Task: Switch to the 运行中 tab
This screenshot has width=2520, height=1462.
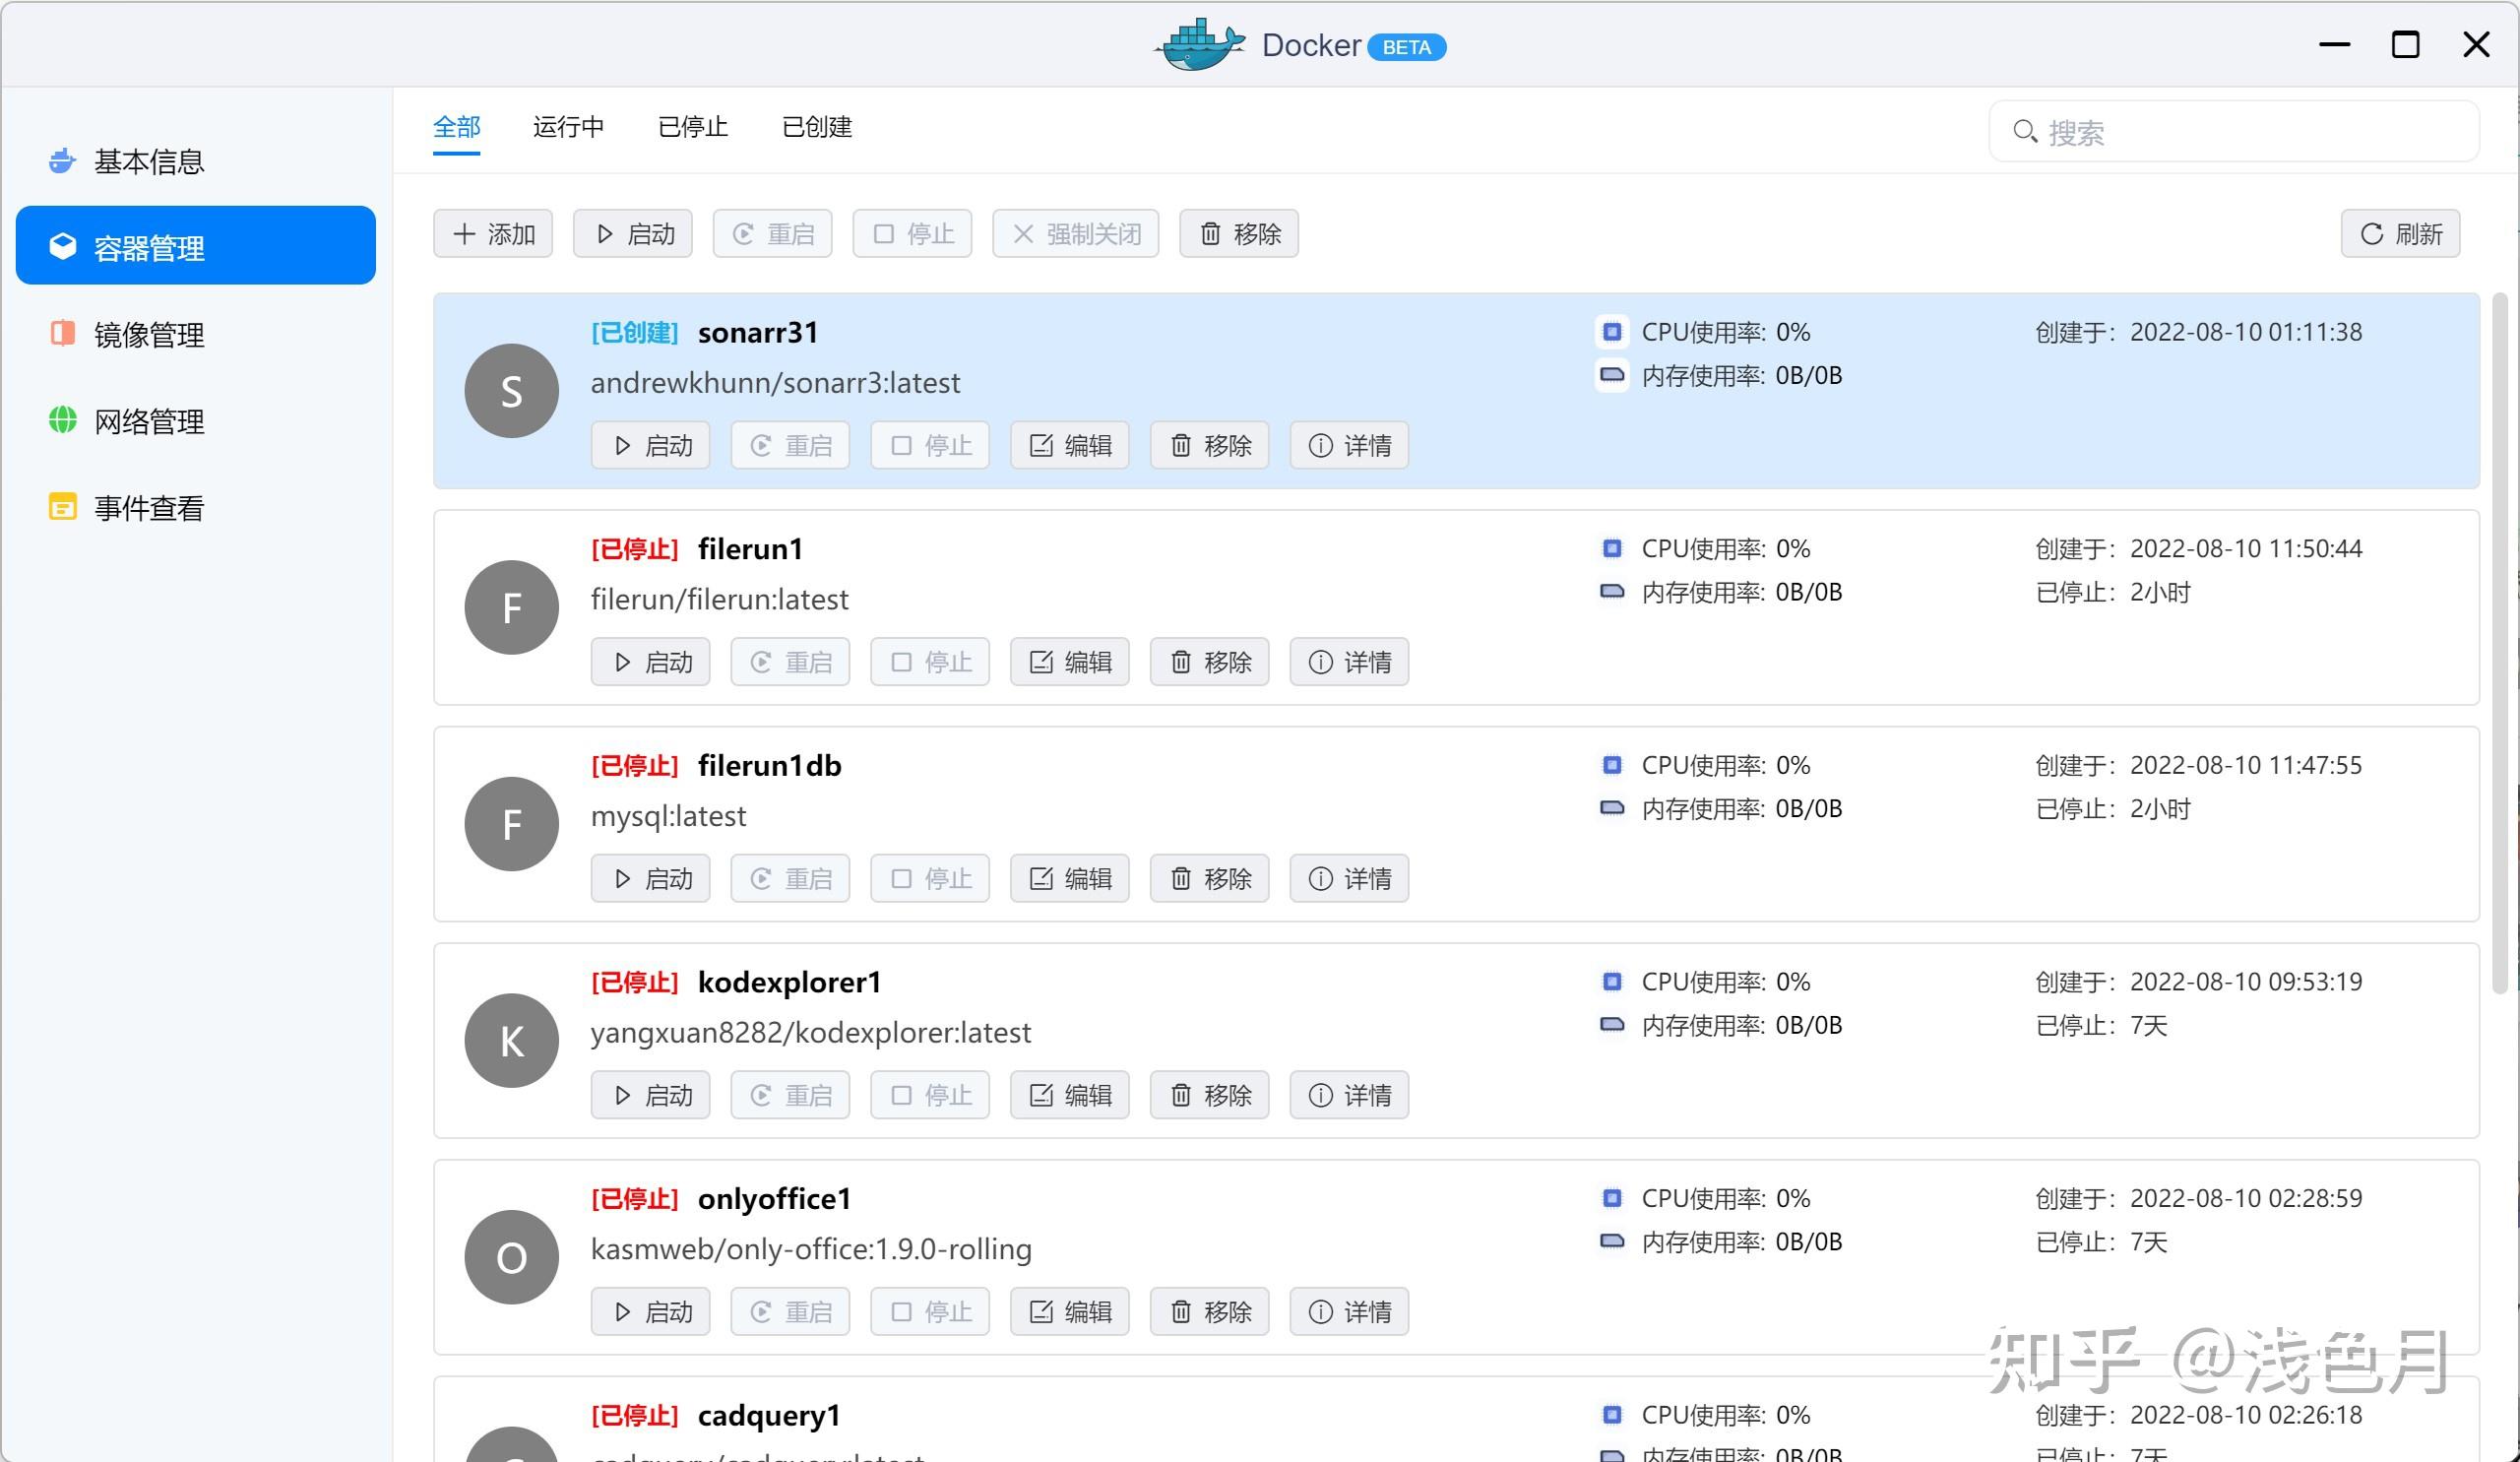Action: pos(568,127)
